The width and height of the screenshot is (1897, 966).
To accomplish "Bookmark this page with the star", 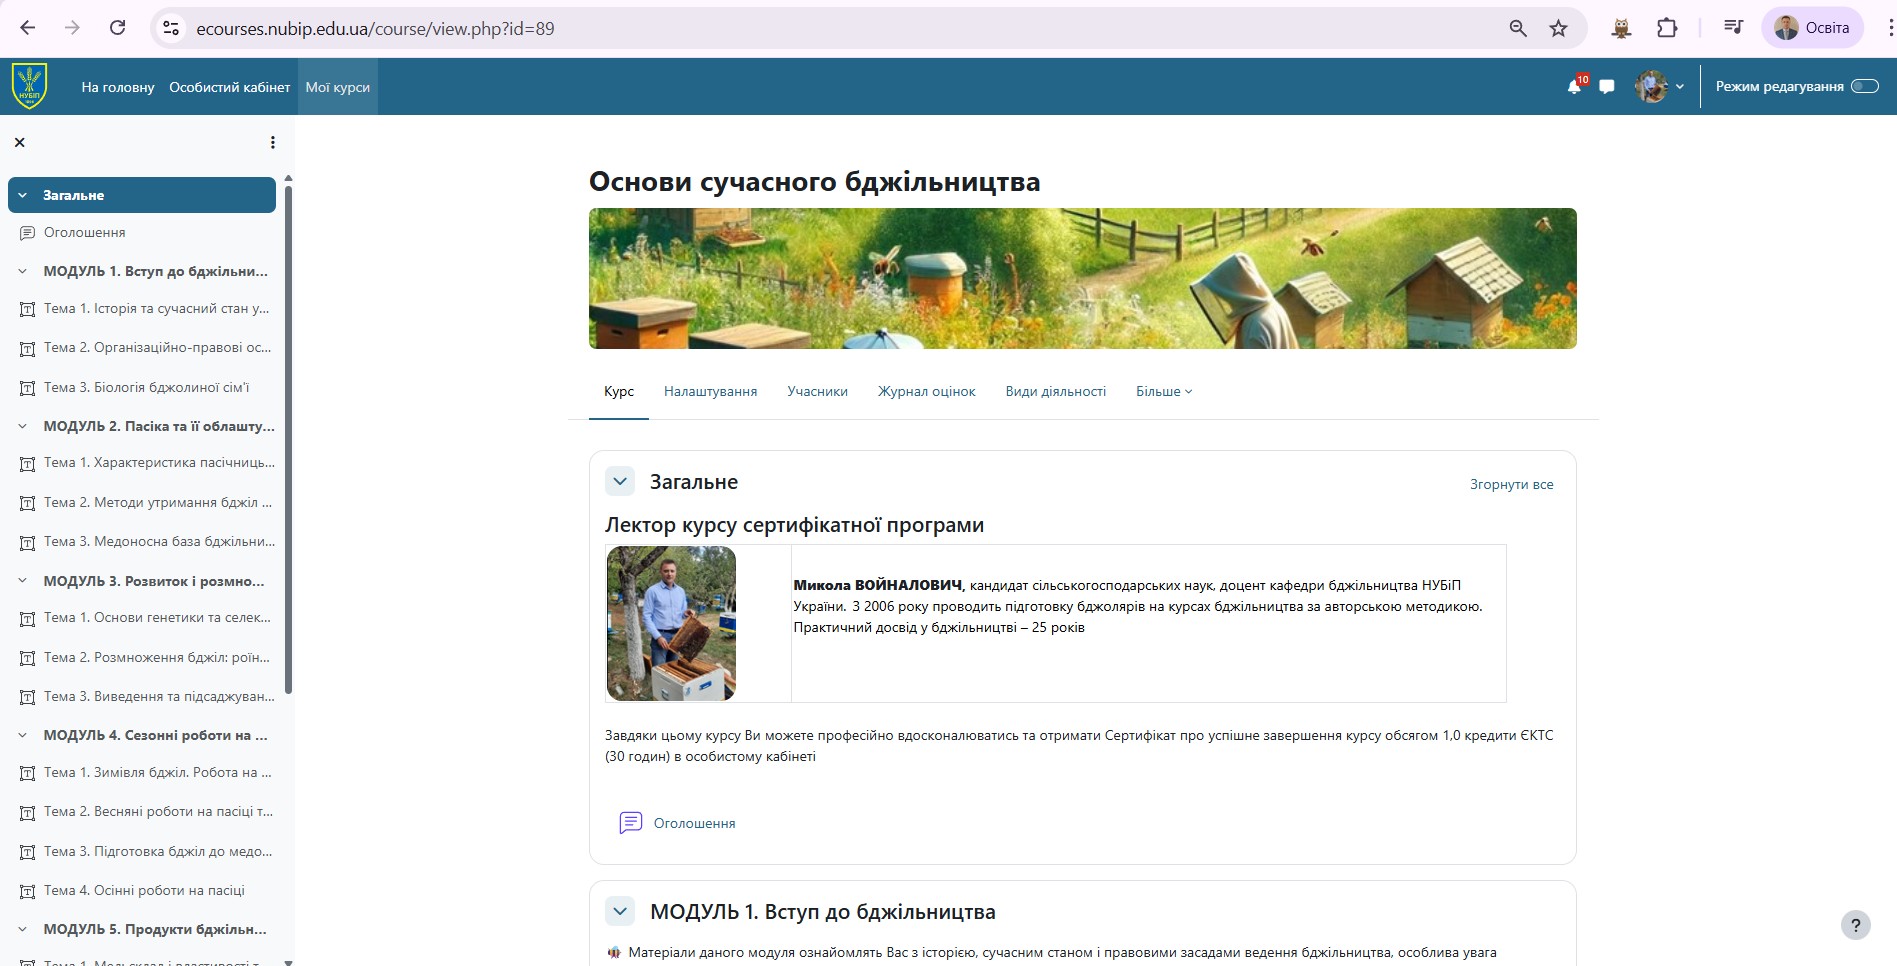I will 1558,28.
